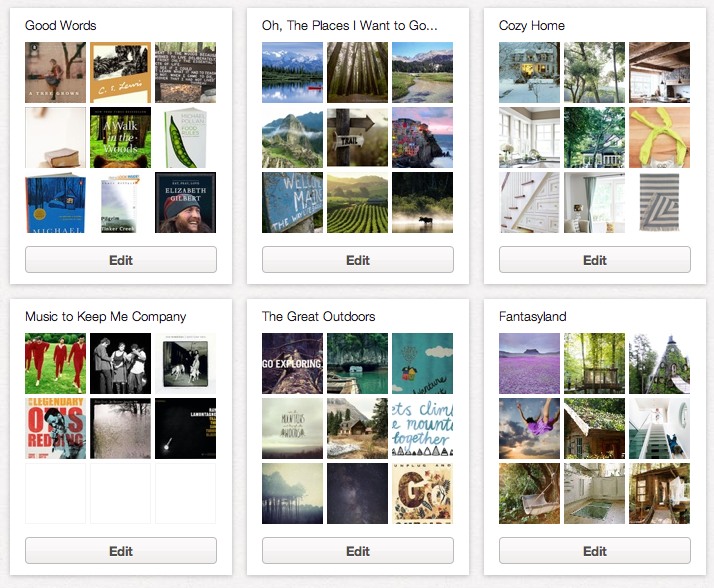Open the Welcome to Maine sign thumbnail

292,203
